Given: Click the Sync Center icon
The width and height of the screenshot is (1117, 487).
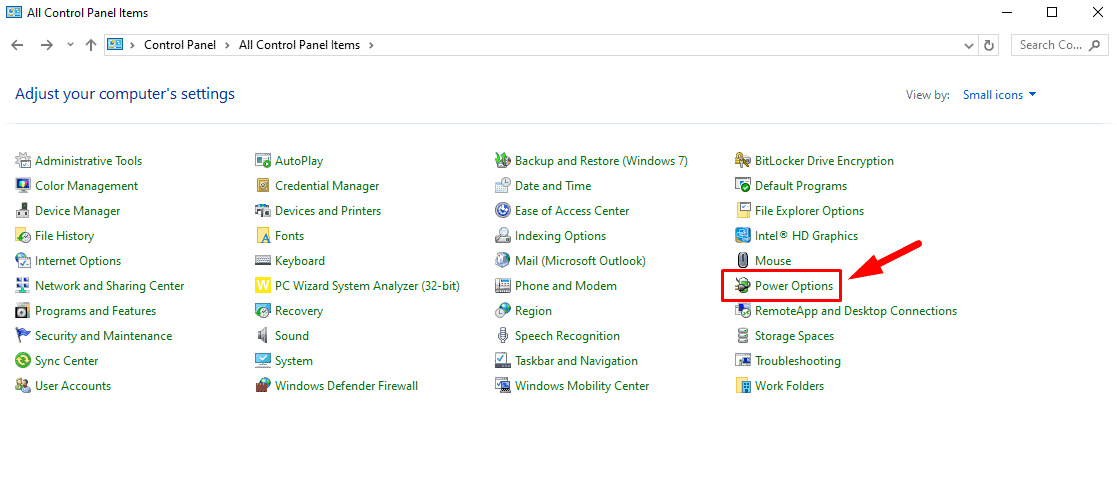Looking at the screenshot, I should (x=23, y=361).
